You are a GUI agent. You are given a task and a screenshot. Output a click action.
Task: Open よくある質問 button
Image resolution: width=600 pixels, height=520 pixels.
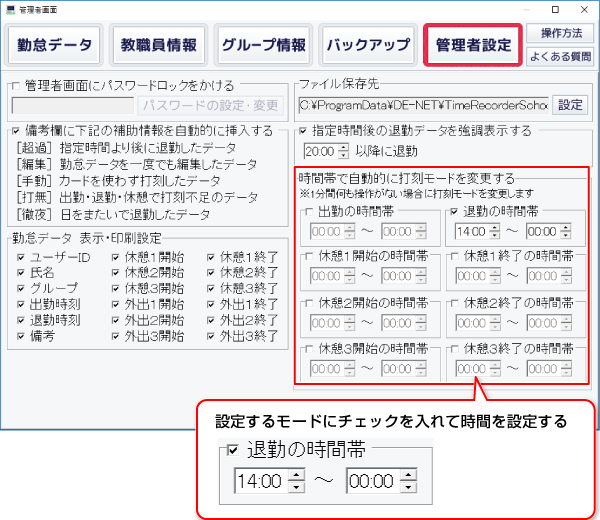tap(558, 57)
